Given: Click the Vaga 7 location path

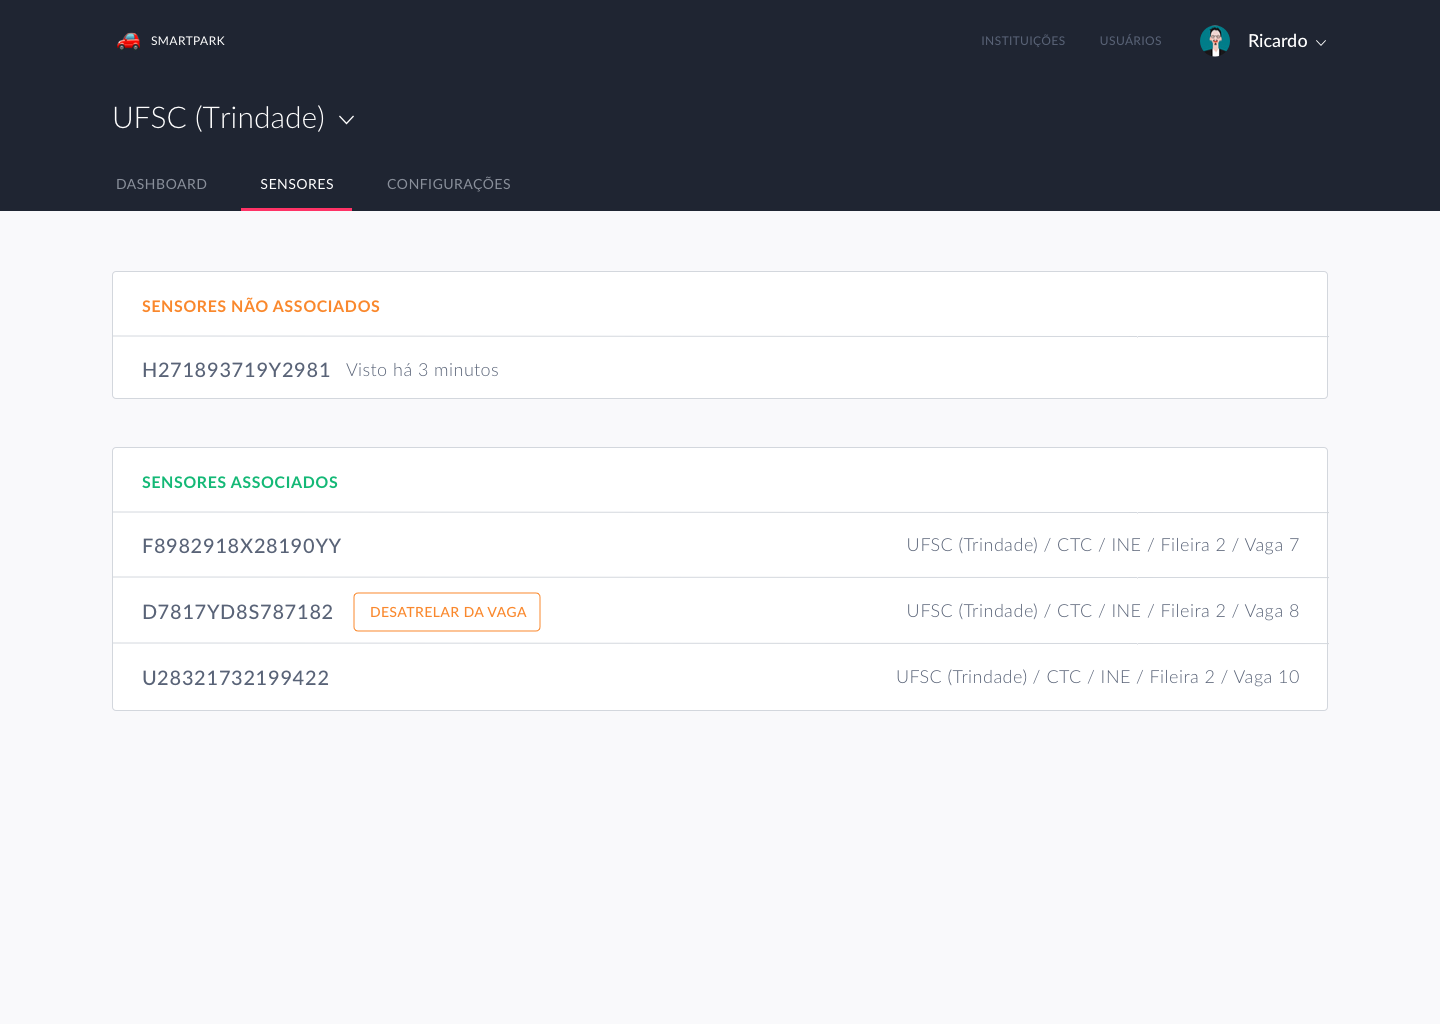Looking at the screenshot, I should tap(1102, 545).
